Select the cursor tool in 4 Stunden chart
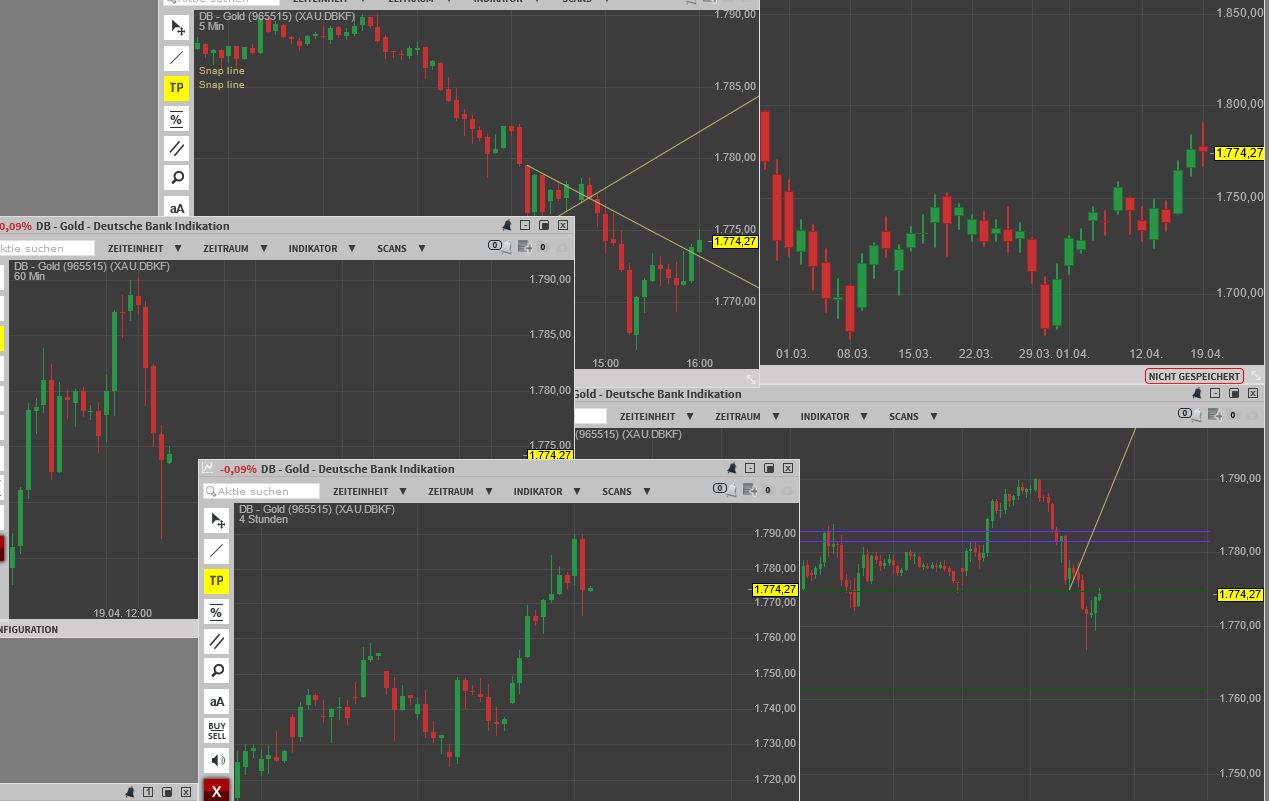The width and height of the screenshot is (1269, 801). click(x=217, y=521)
